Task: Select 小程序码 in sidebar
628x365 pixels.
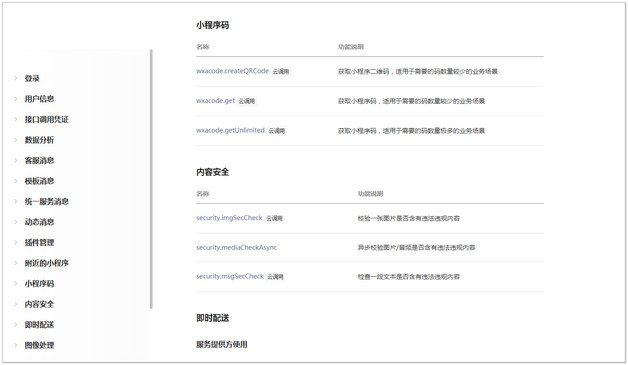Action: click(39, 283)
